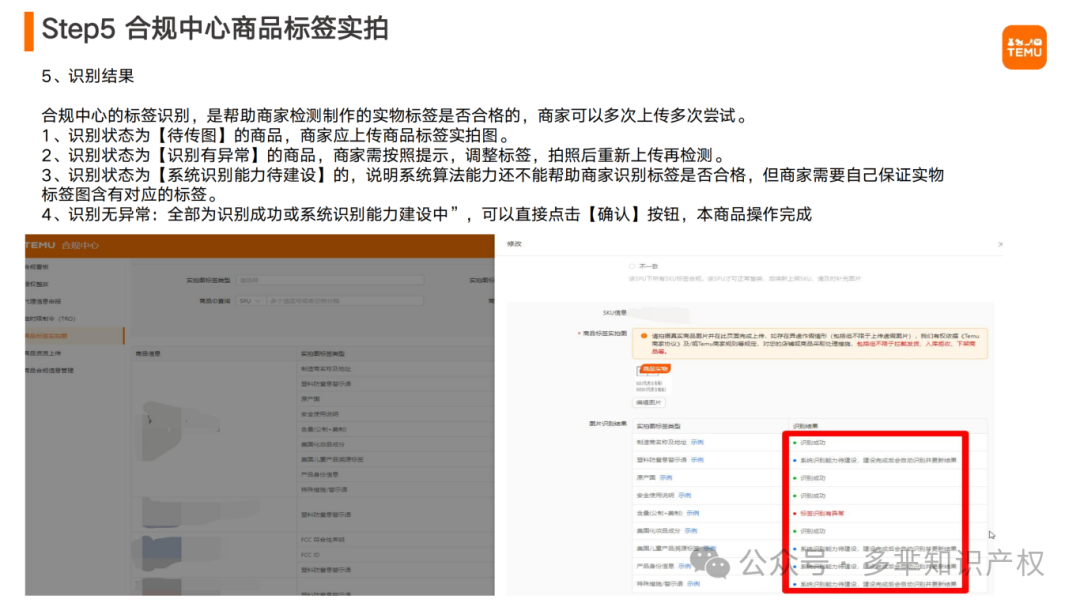Select highlighted 商品标签实拍图 sidebar item
The image size is (1080, 607).
(74, 336)
